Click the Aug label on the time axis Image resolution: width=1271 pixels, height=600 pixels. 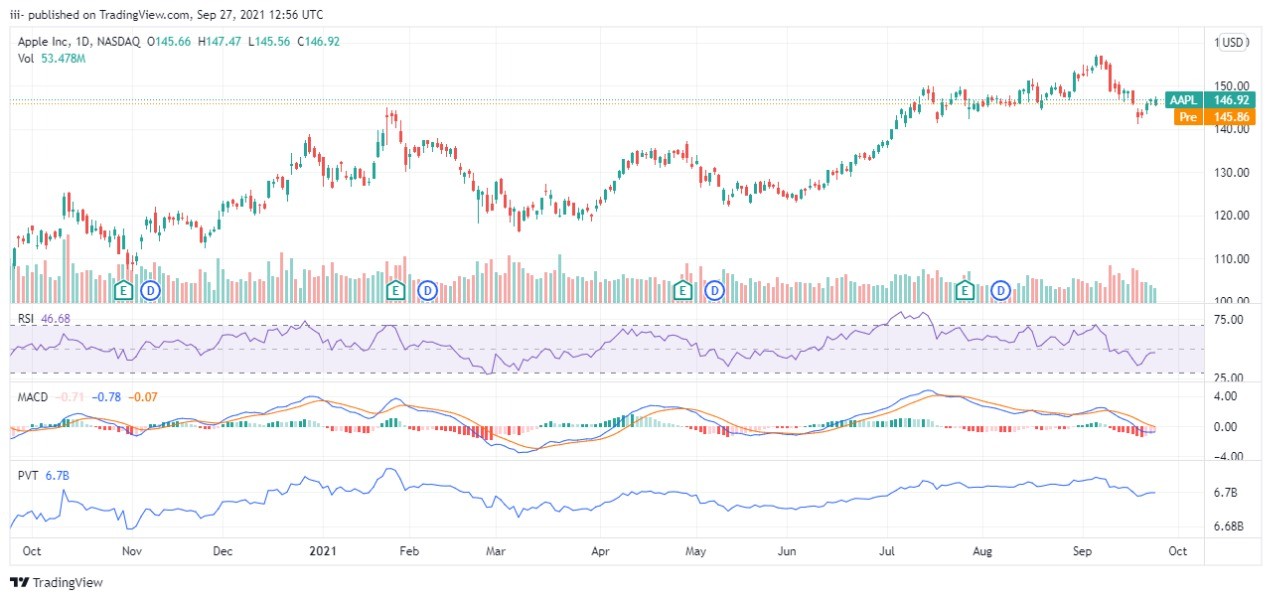[x=983, y=551]
